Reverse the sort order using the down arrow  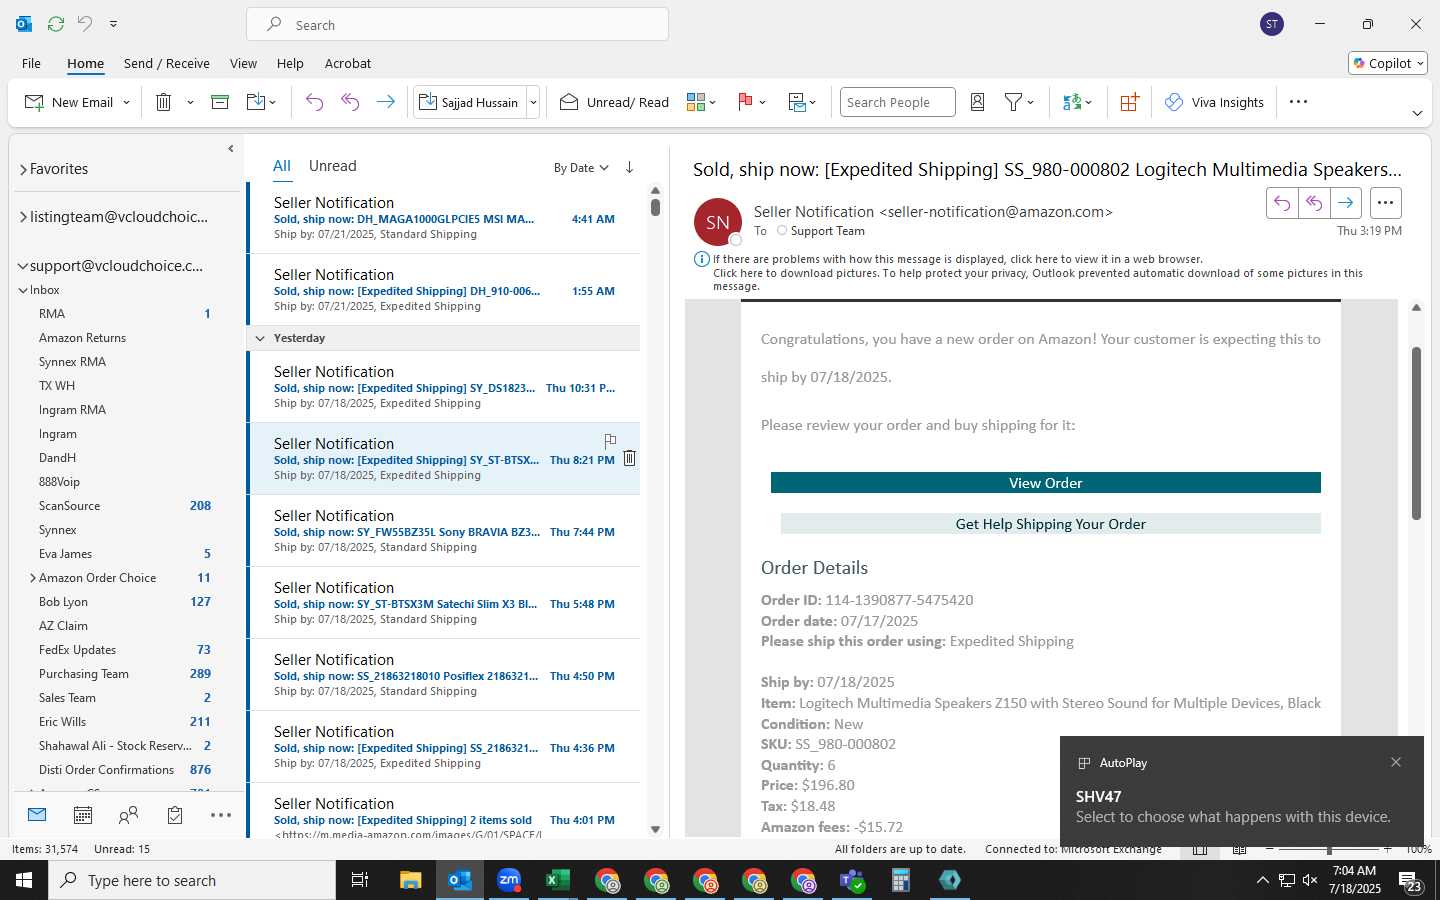[x=629, y=167]
